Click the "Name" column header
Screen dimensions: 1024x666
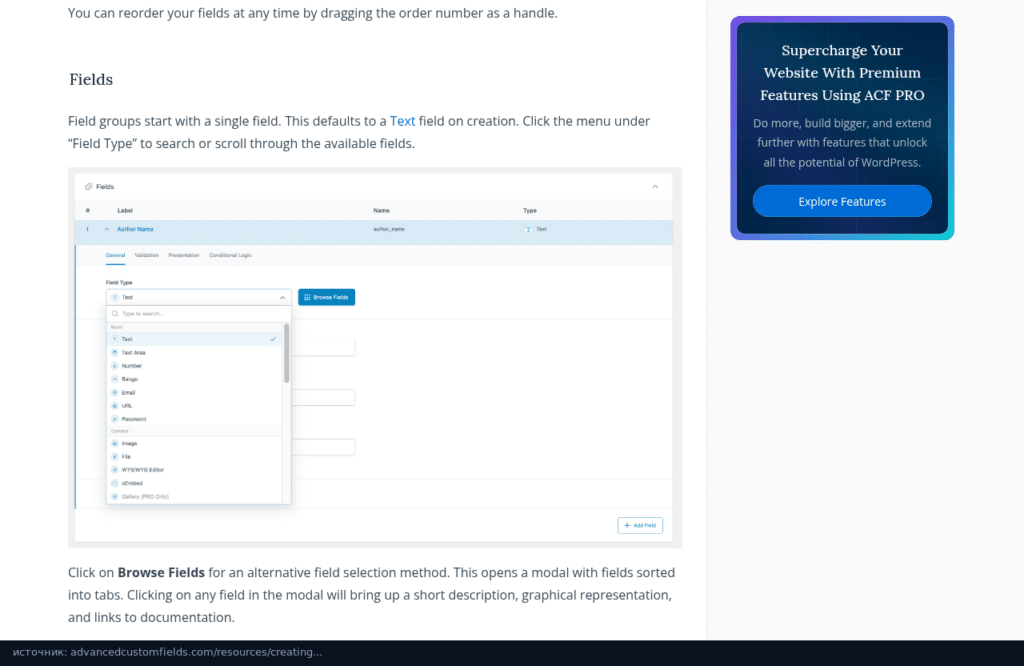point(381,210)
